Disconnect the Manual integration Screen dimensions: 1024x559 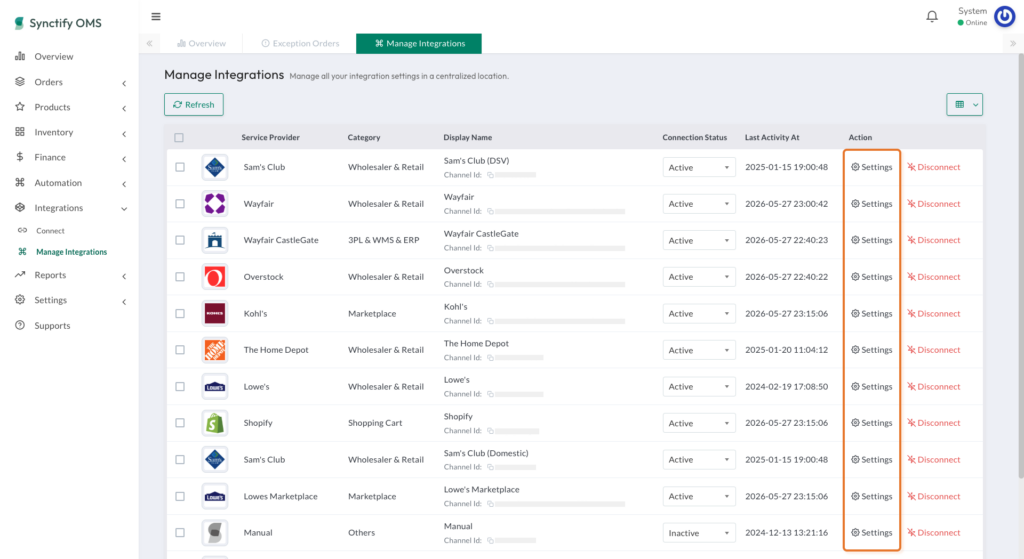pos(934,533)
